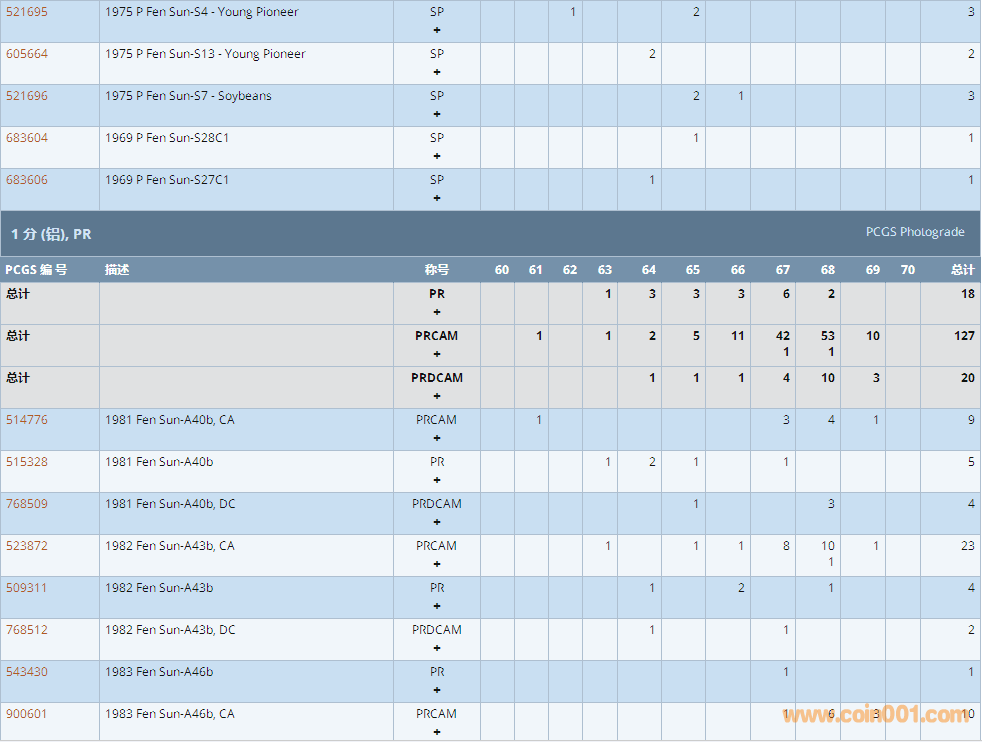Click plus icon for 1982 Sun-A43b, DC row
Viewport: 982px width, 742px height.
(x=437, y=648)
